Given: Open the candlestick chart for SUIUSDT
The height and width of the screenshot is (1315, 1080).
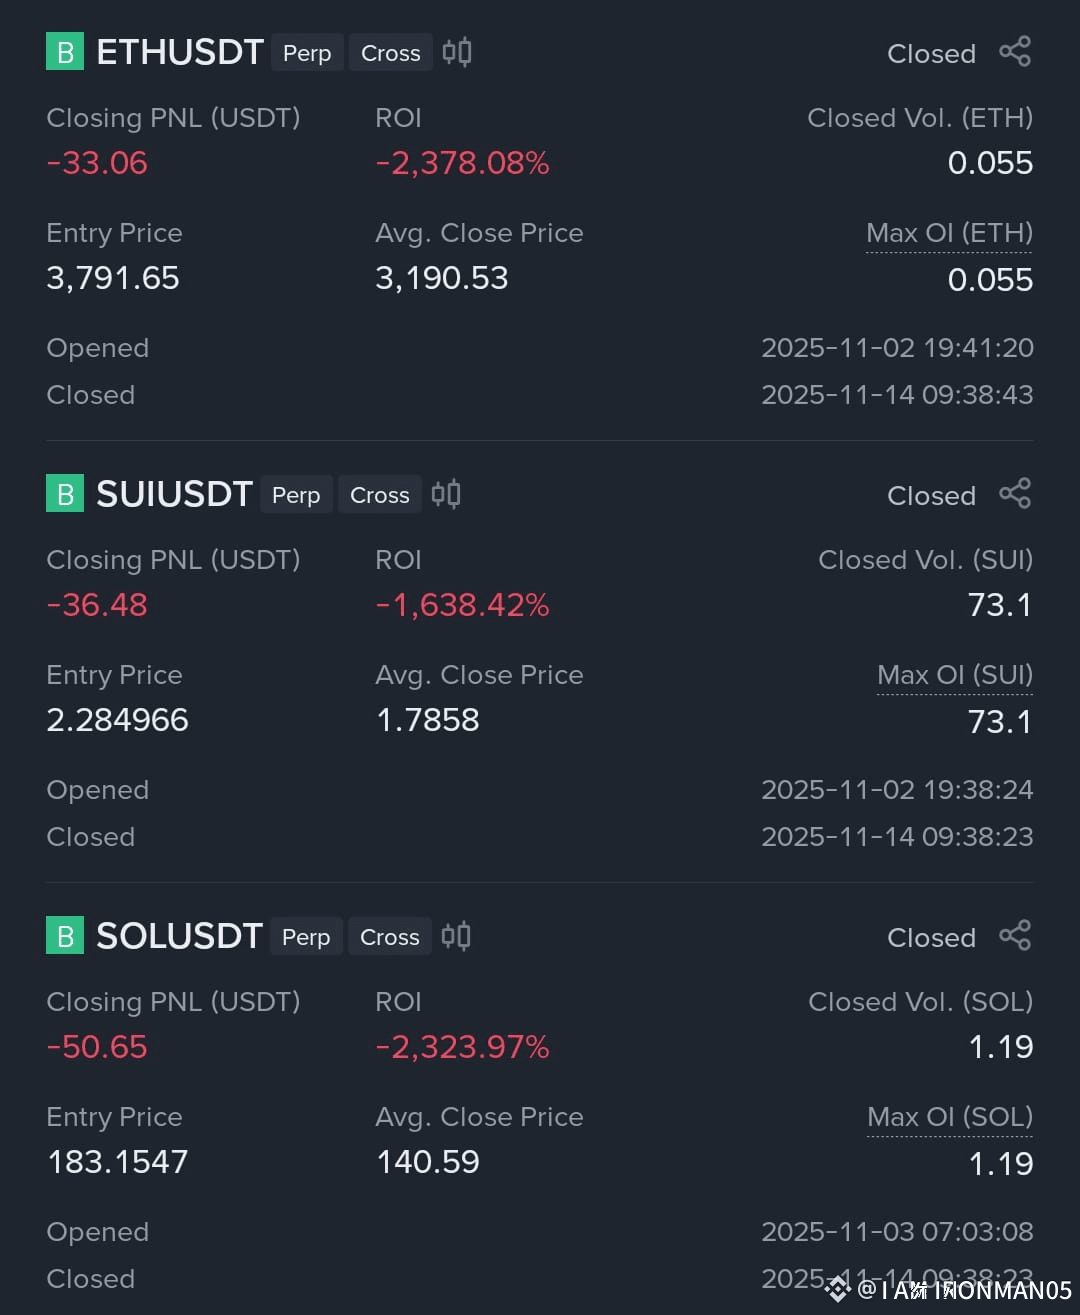Looking at the screenshot, I should point(446,494).
